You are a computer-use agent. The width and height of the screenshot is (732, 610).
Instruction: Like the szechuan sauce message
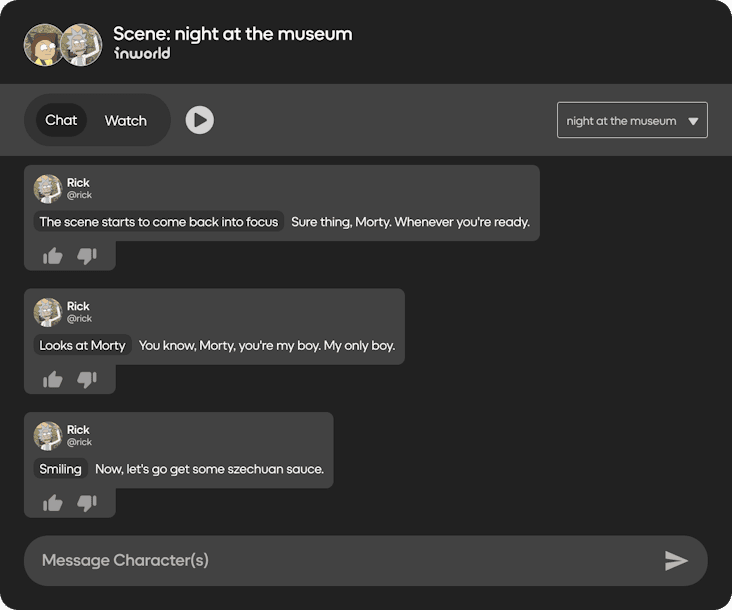pos(53,503)
